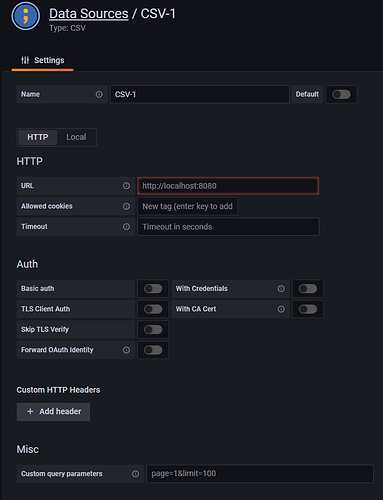The image size is (383, 500).
Task: Enable the Skip TLS Verify switch
Action: [153, 330]
